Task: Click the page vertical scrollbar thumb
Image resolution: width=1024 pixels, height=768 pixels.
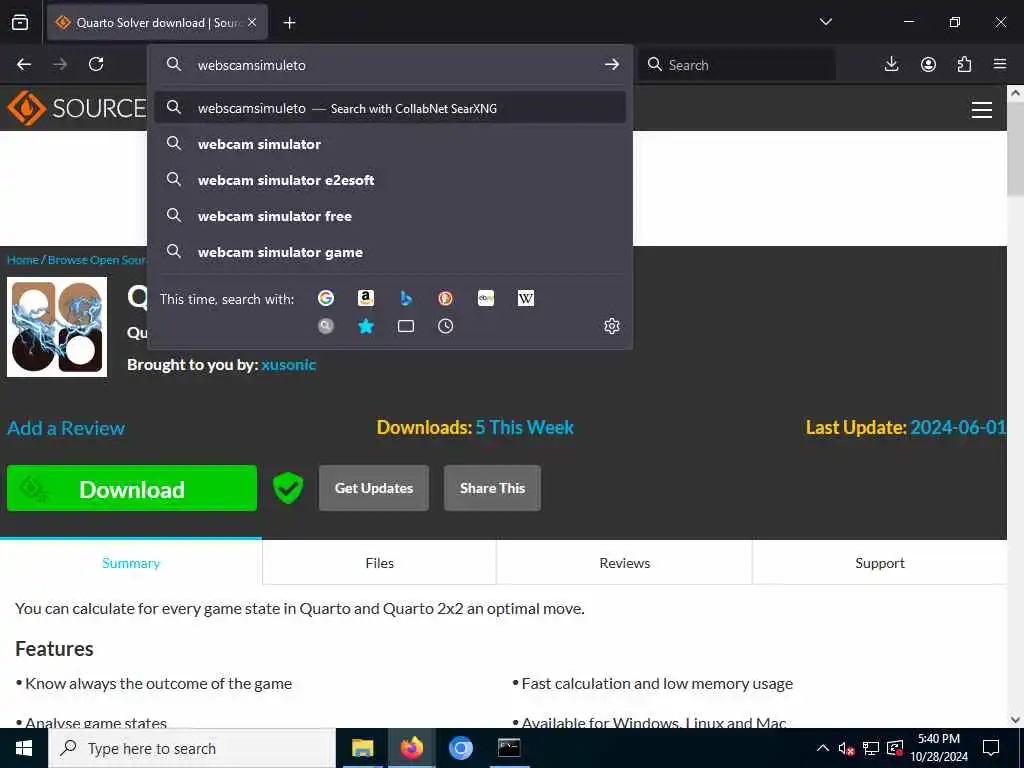Action: pyautogui.click(x=1016, y=150)
